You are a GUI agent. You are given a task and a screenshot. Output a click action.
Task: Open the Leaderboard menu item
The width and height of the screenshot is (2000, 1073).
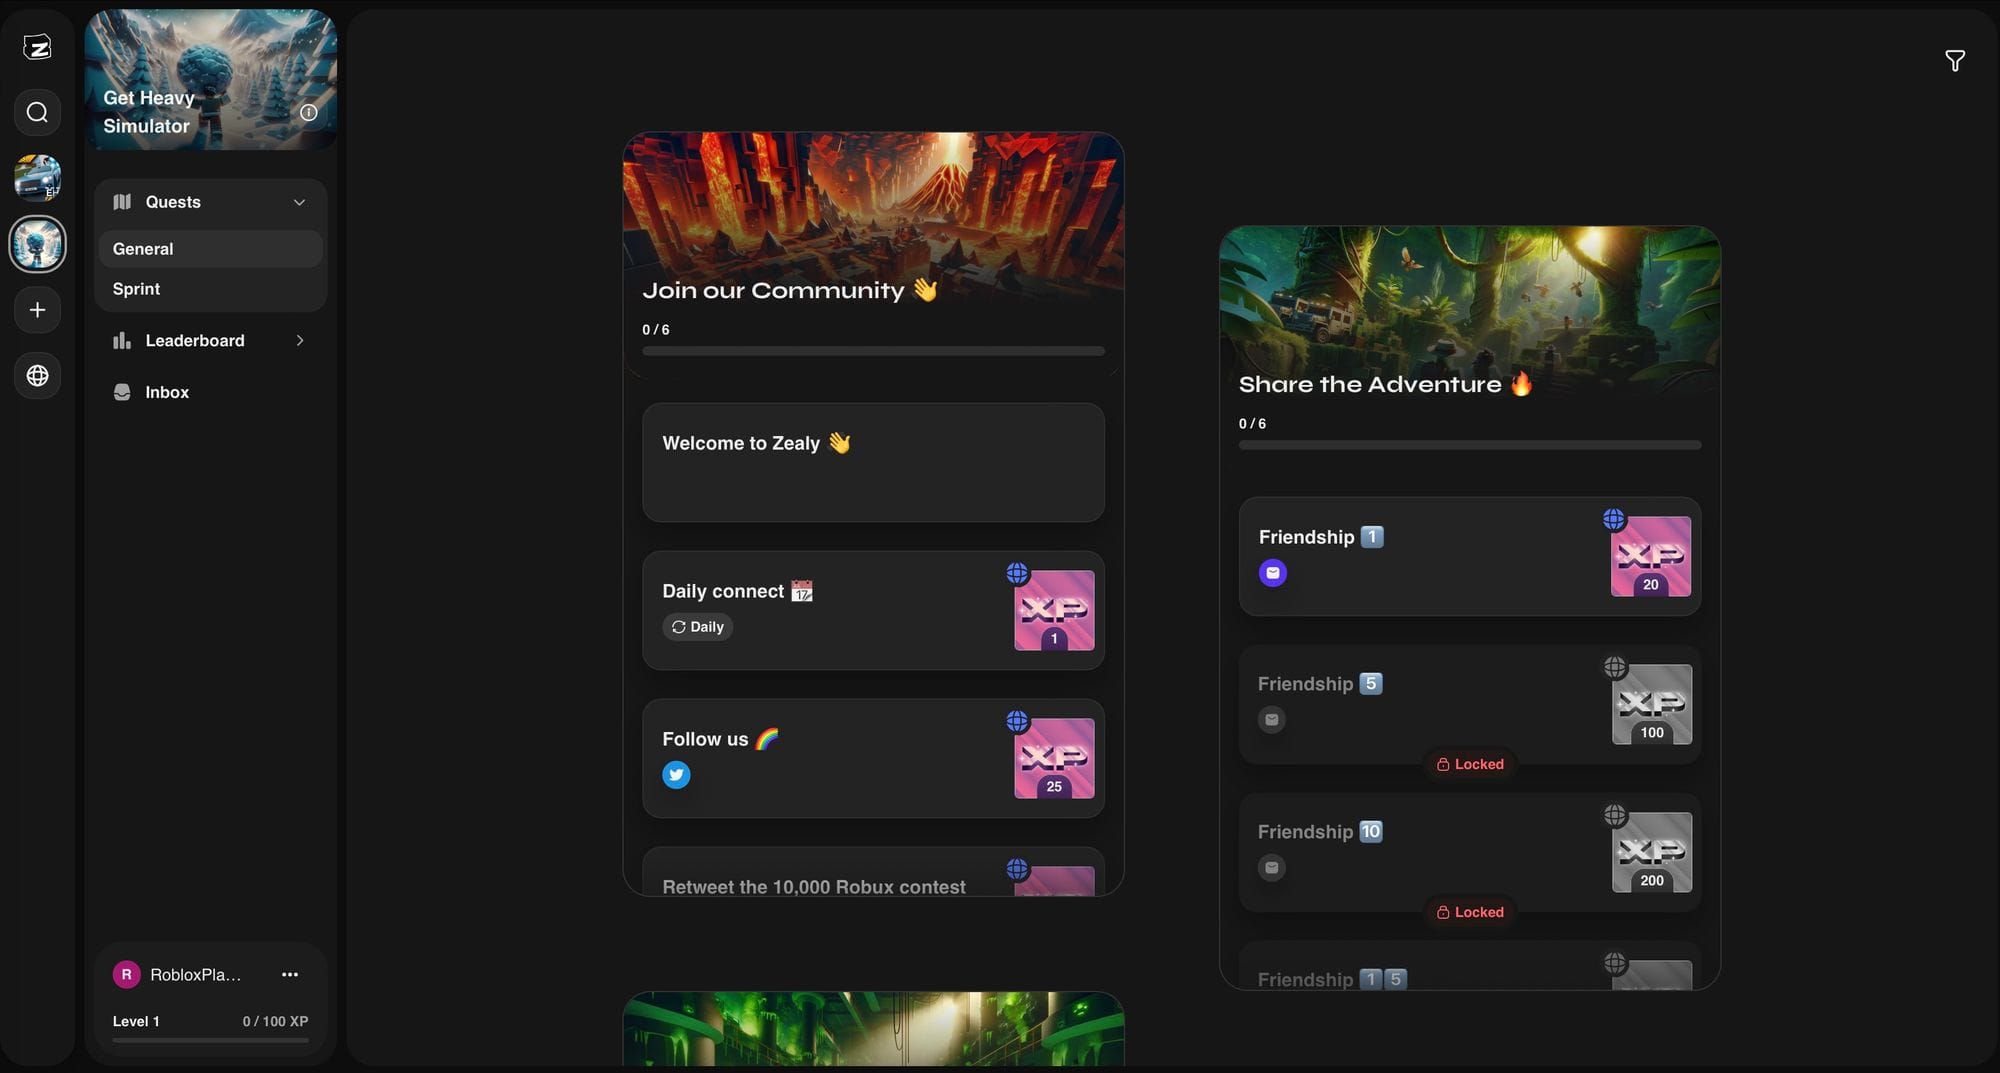(x=211, y=341)
